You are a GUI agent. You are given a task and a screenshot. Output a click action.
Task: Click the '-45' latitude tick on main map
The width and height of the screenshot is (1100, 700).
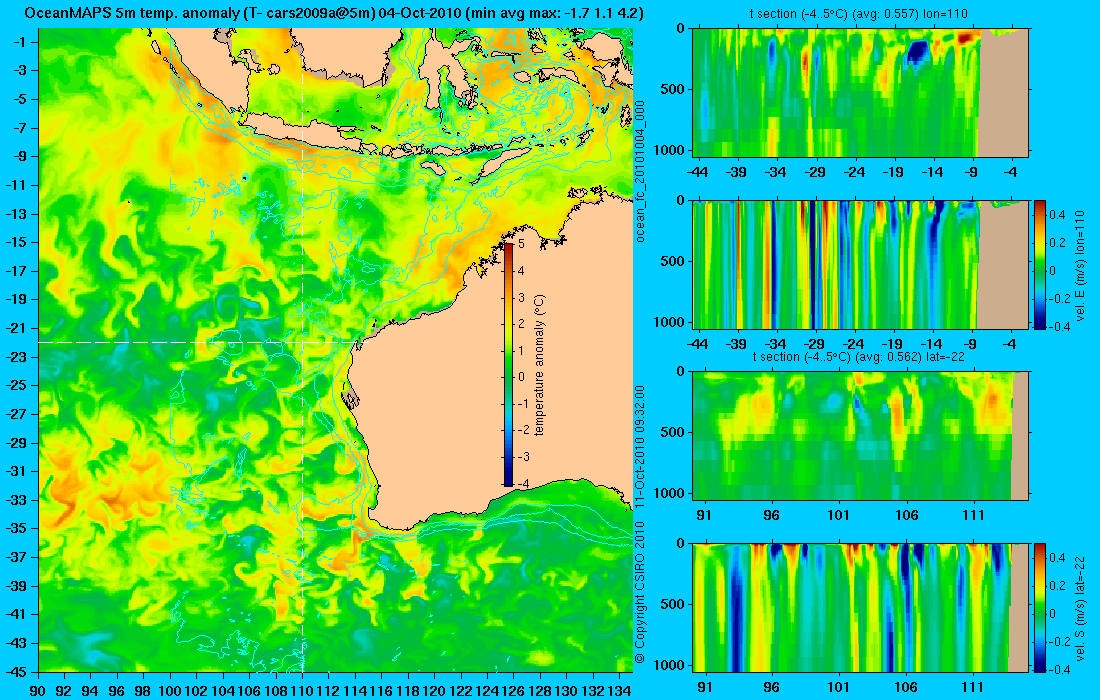click(17, 671)
